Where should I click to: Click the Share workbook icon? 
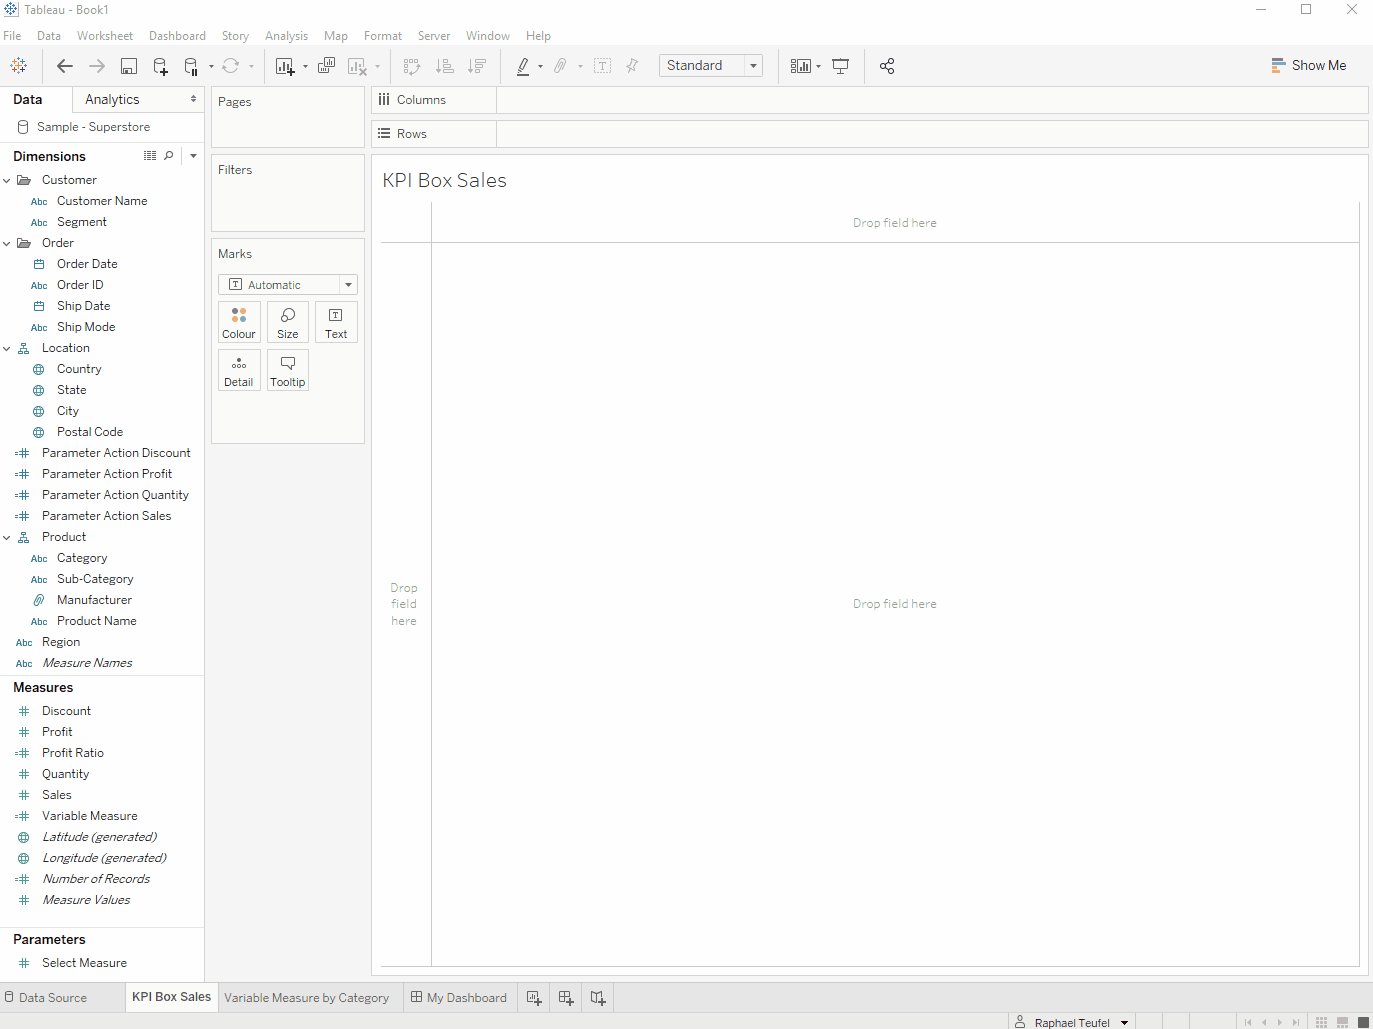click(887, 66)
